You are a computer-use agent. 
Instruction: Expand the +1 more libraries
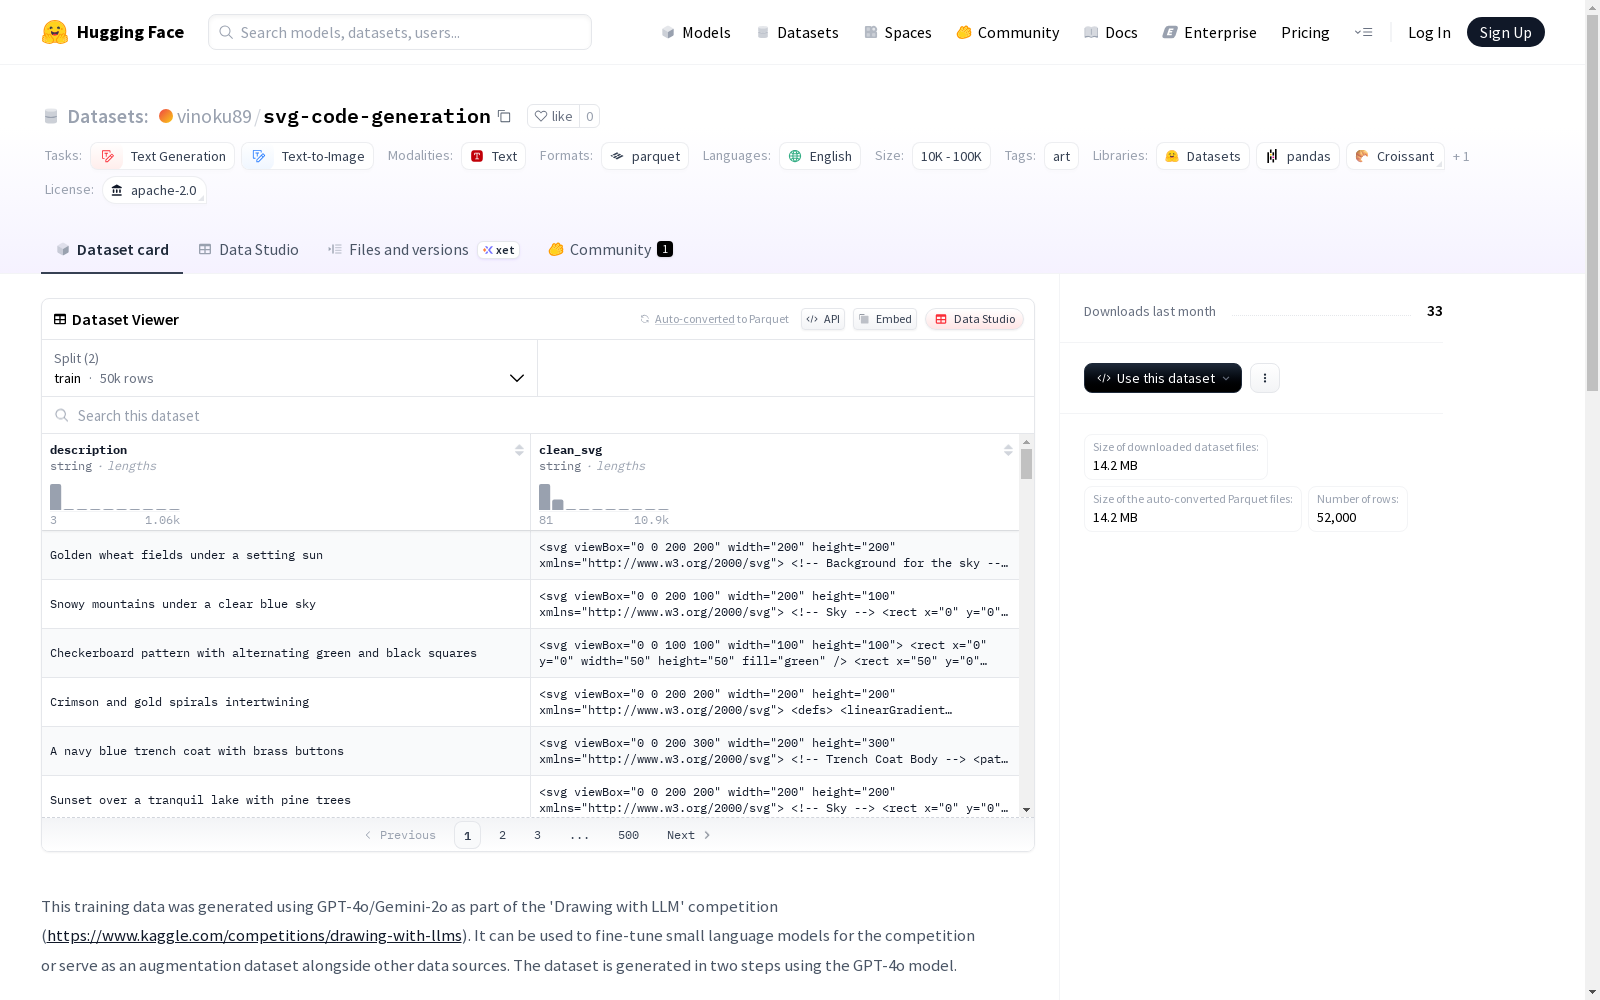1461,156
